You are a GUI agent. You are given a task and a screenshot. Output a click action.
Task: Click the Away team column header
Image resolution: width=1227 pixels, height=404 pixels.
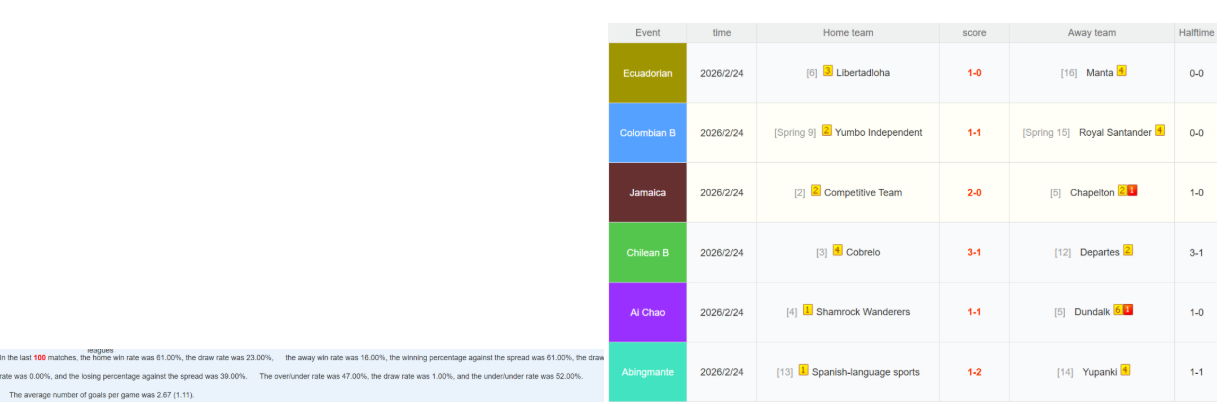(1091, 33)
